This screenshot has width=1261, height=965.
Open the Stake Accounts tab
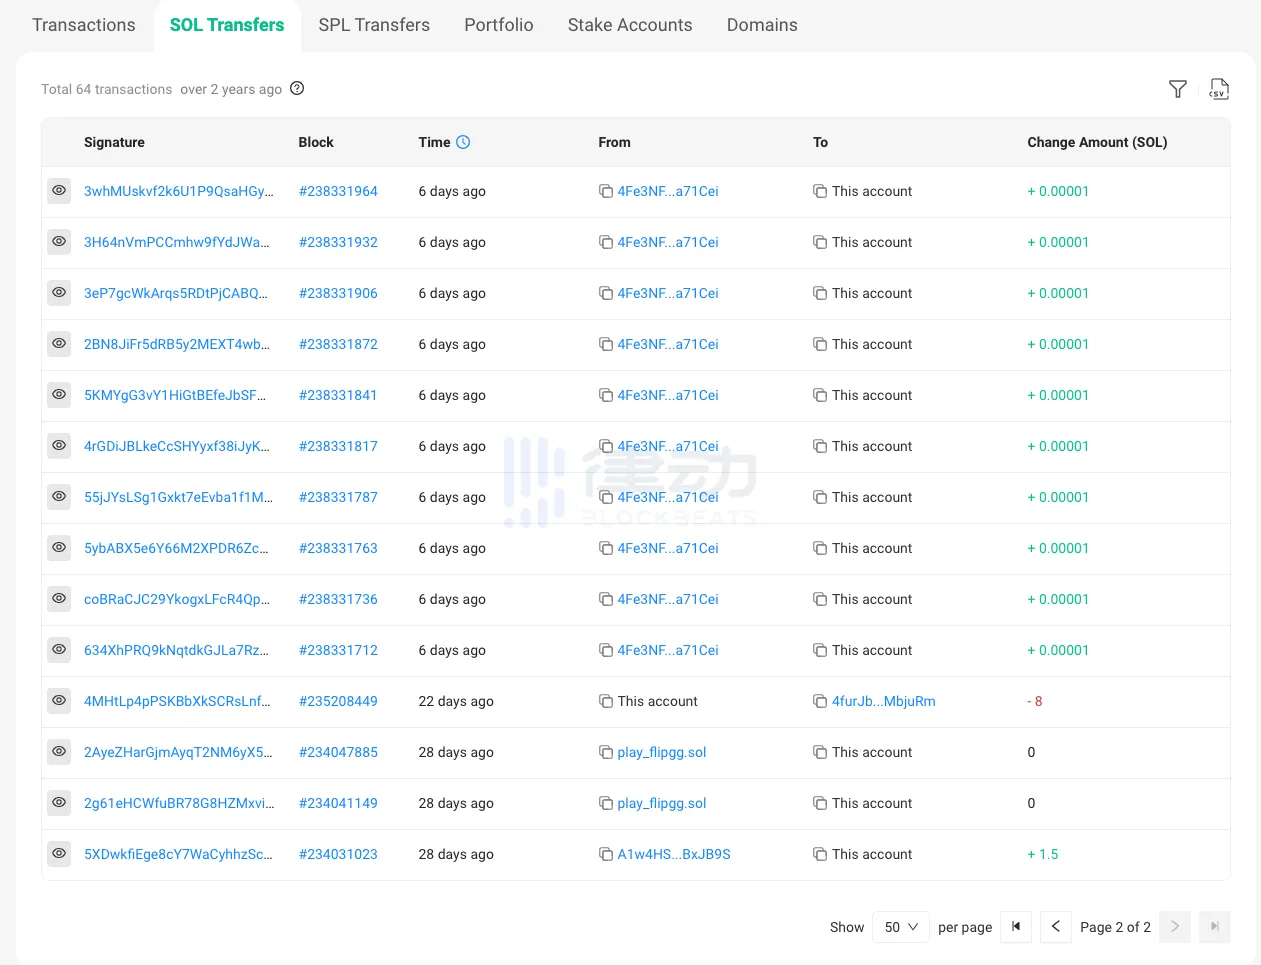point(630,25)
